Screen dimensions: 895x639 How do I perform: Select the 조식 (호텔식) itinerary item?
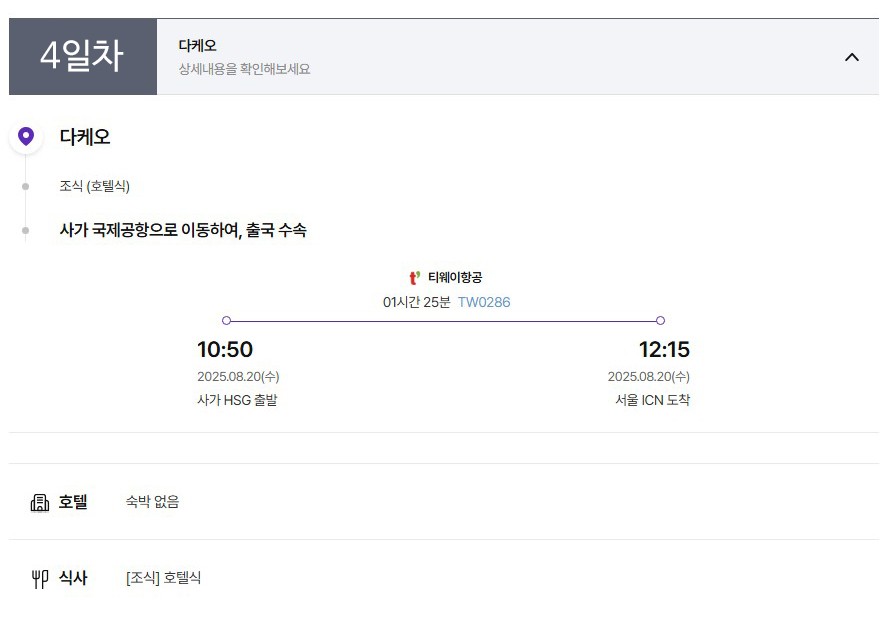95,186
